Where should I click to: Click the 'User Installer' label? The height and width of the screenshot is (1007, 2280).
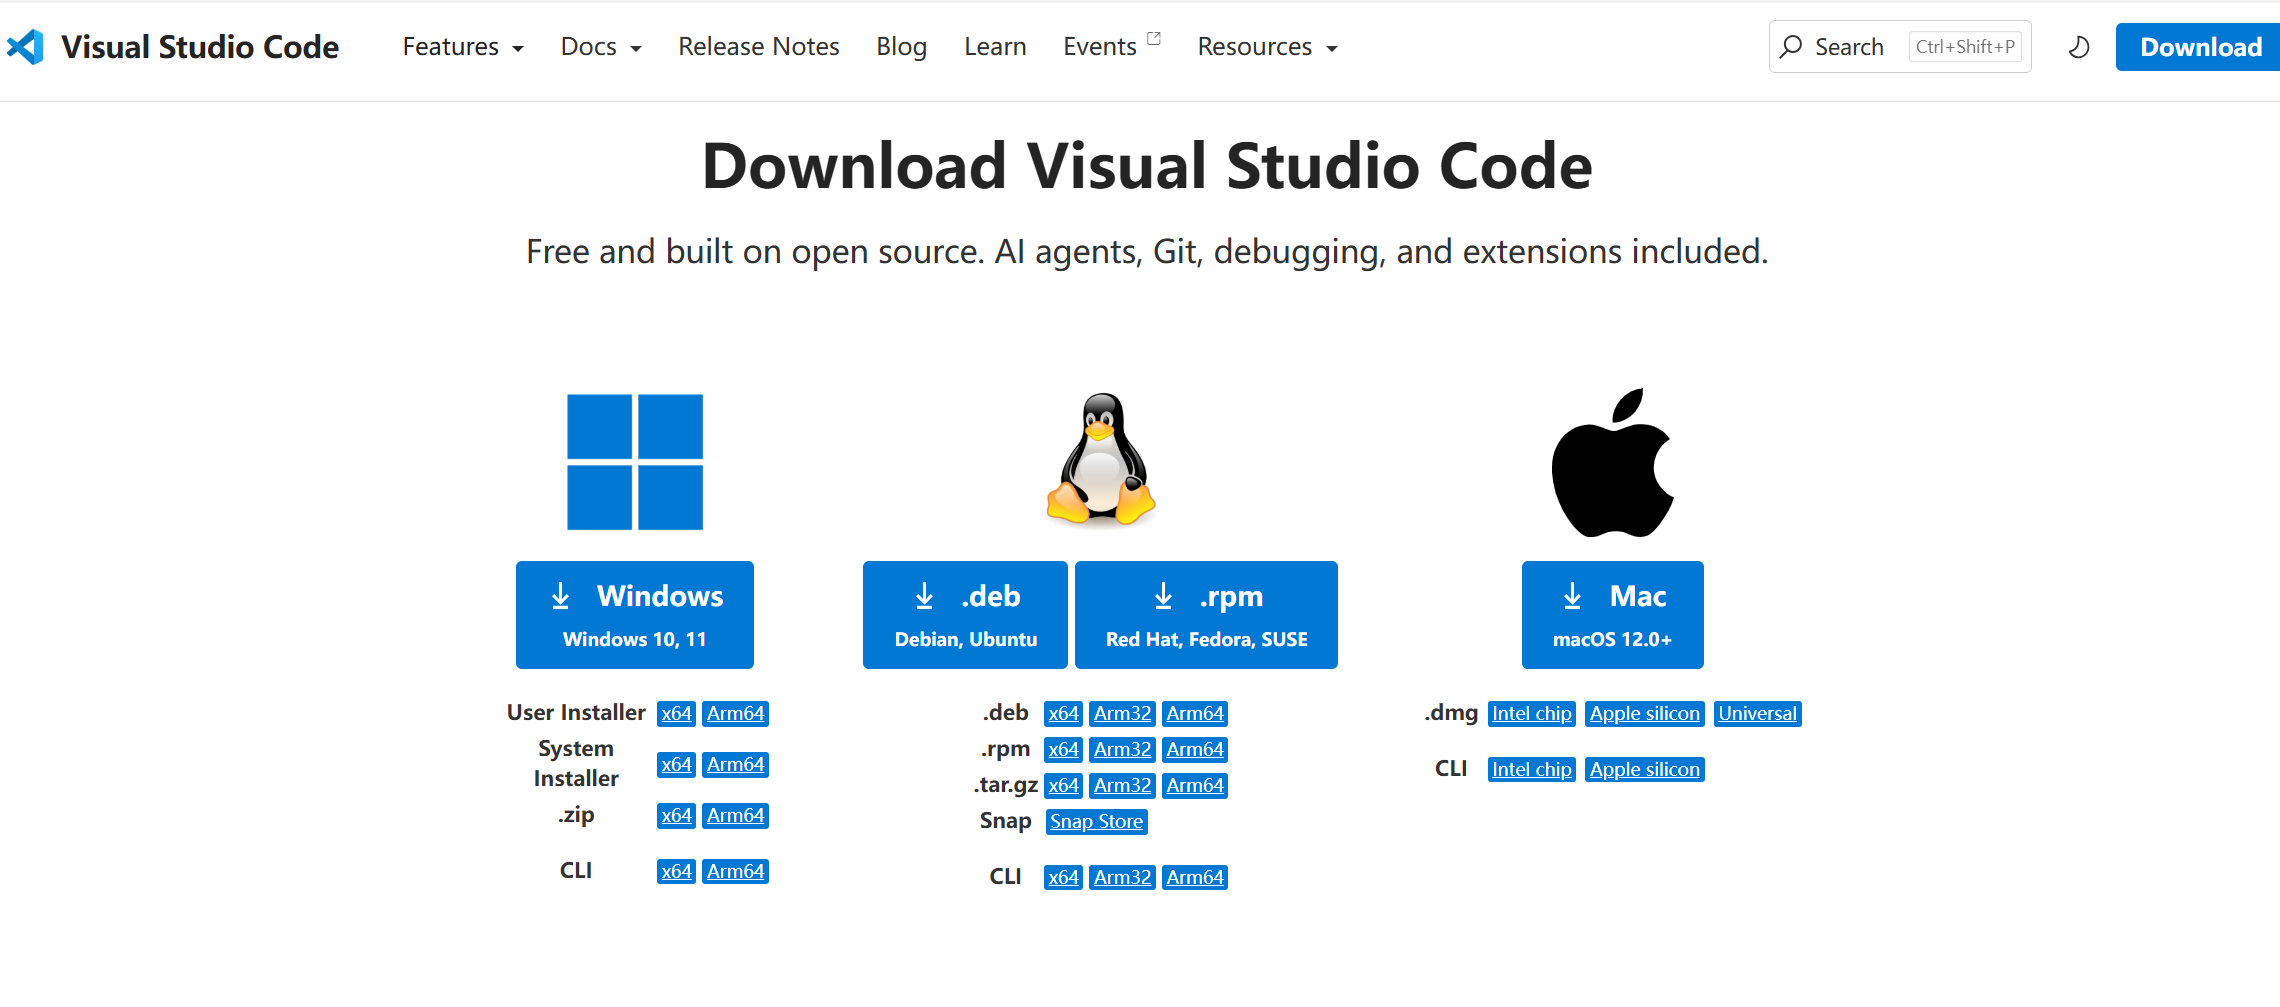576,713
